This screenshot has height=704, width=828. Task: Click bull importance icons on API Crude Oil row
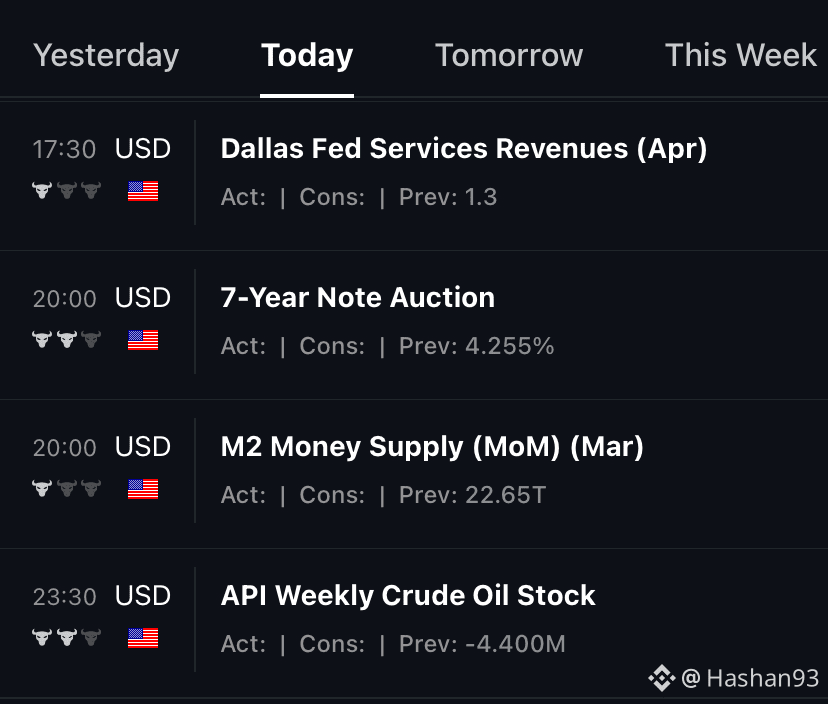(x=67, y=637)
